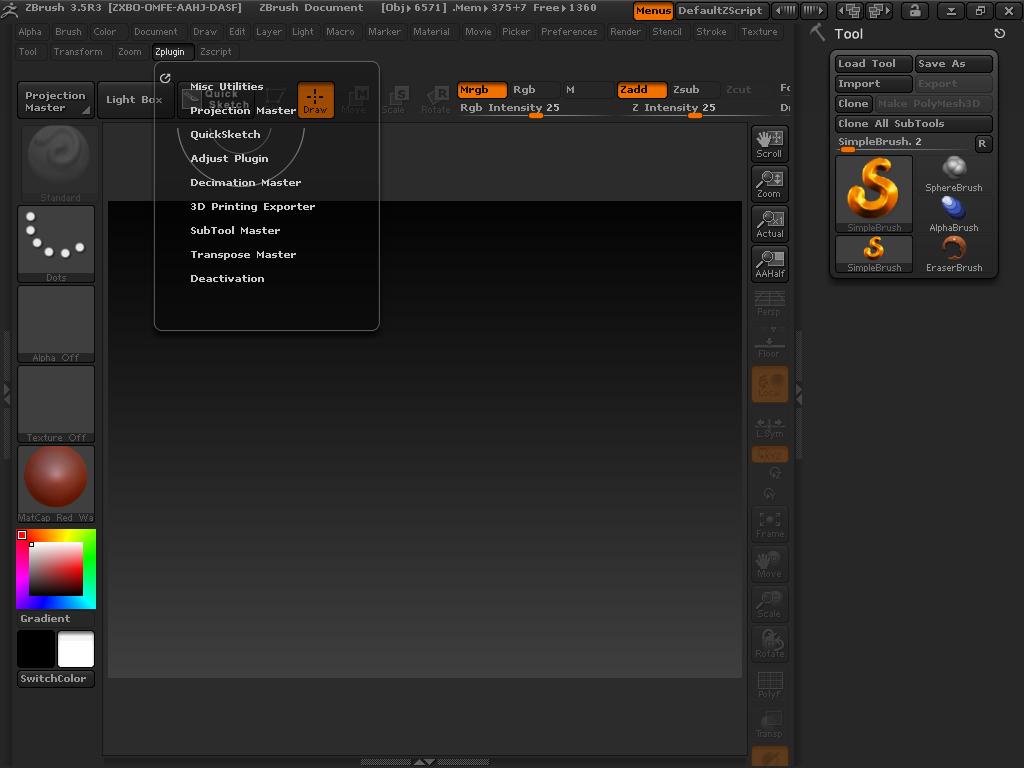Image resolution: width=1024 pixels, height=768 pixels.
Task: Activate the Draw mode button
Action: coord(315,100)
